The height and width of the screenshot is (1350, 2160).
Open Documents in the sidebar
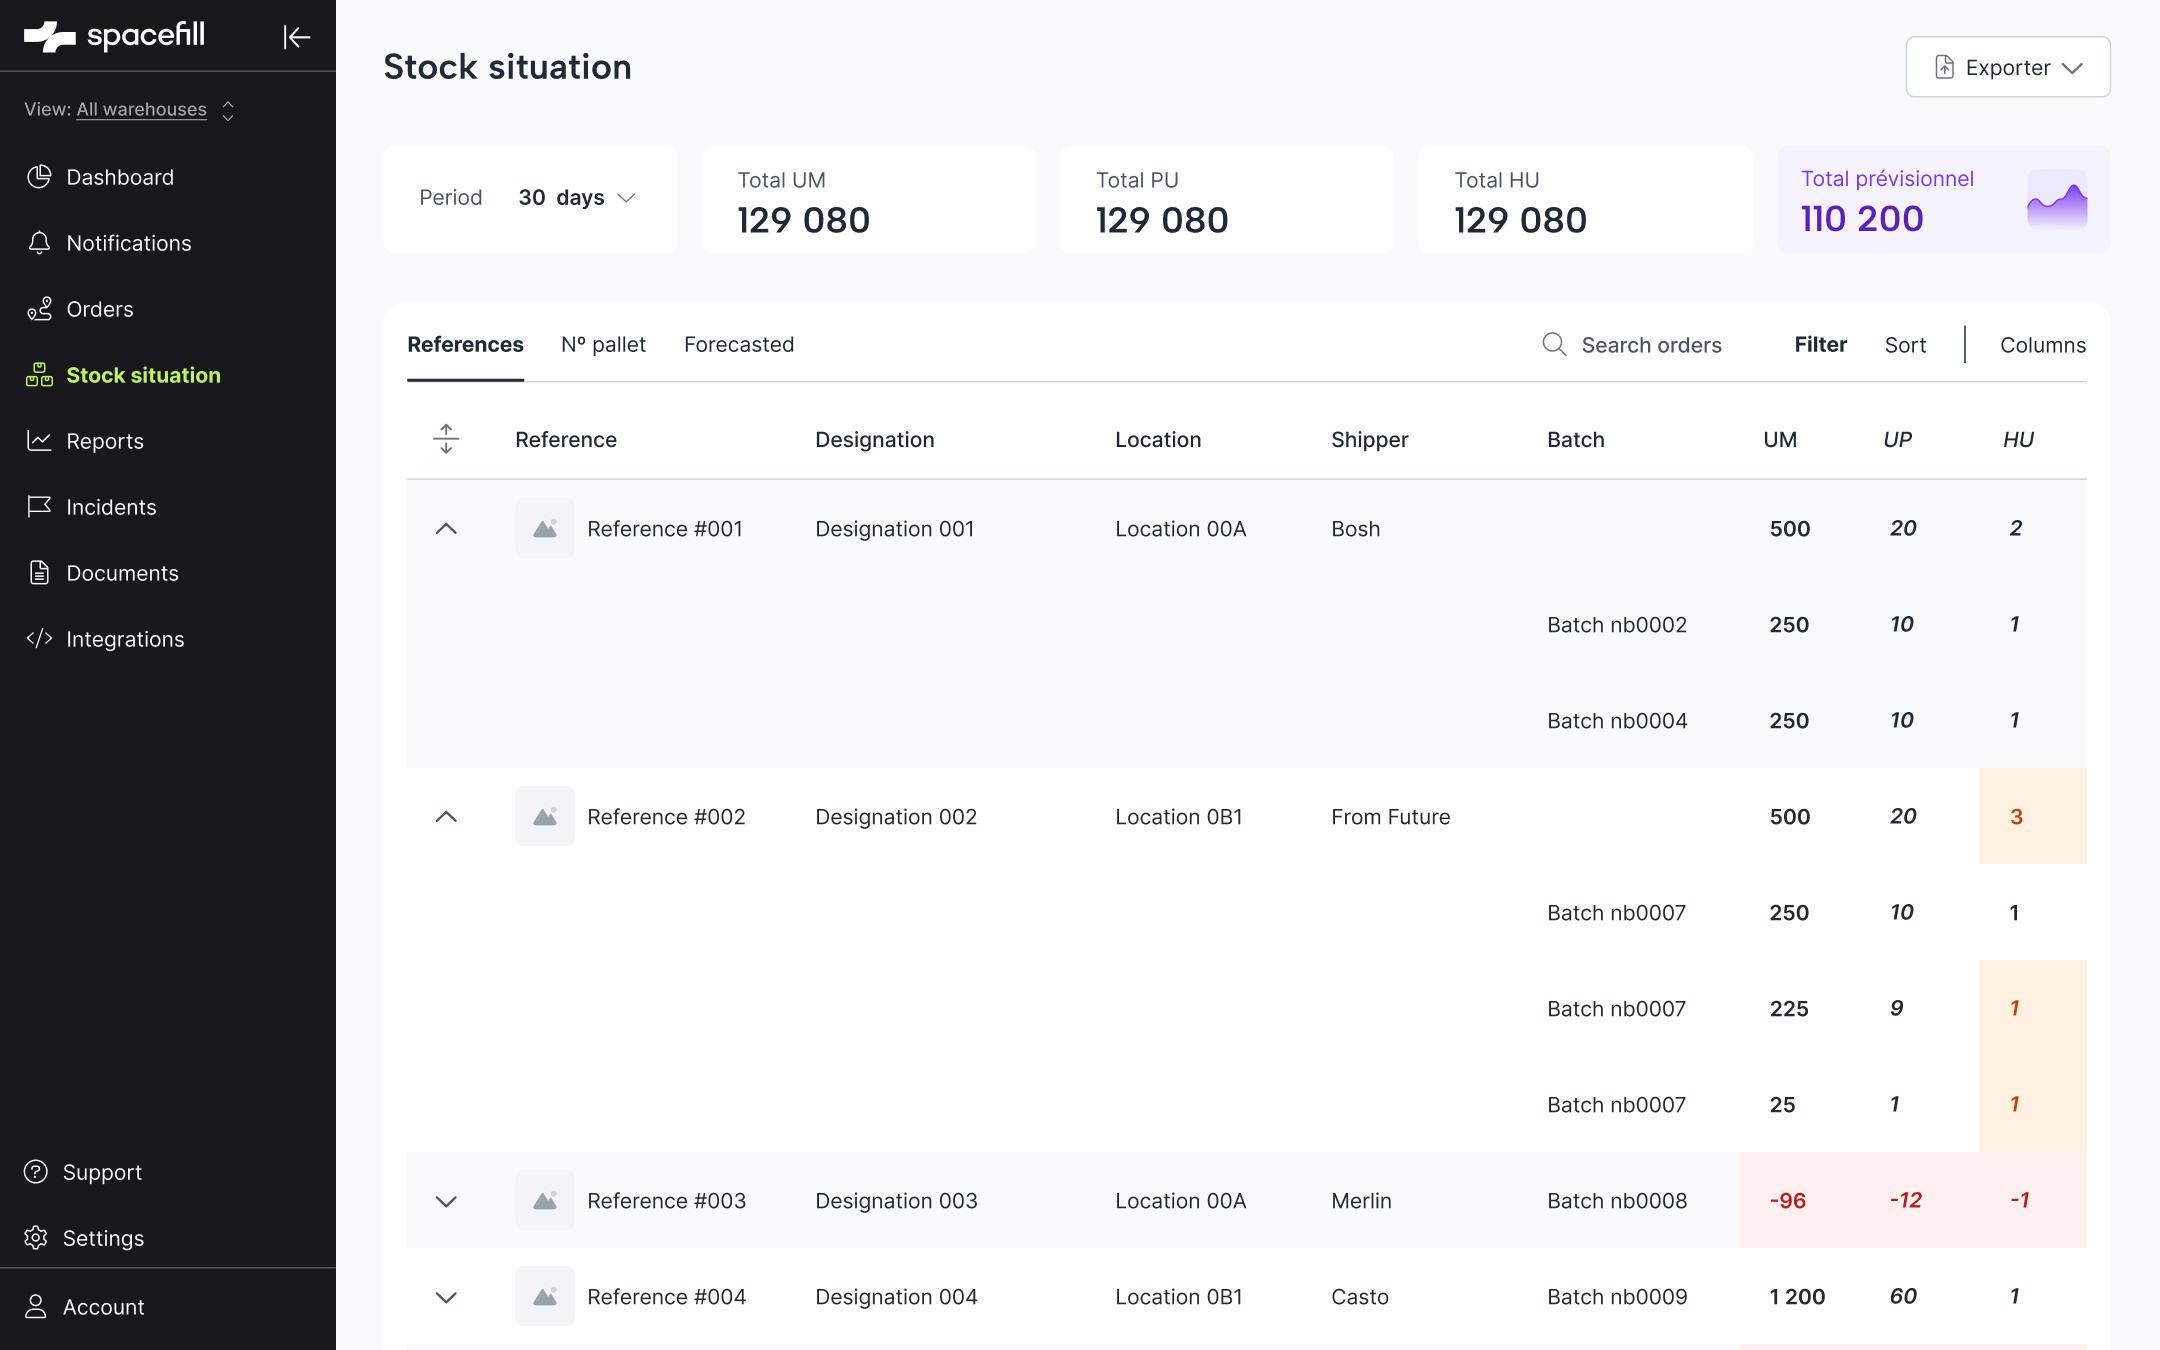[x=122, y=573]
